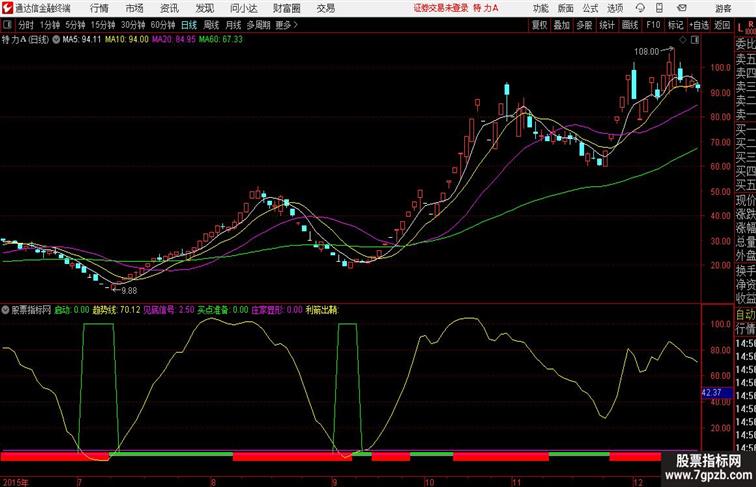The width and height of the screenshot is (756, 487).
Task: Click the 多股 multi-stock button
Action: (x=584, y=25)
